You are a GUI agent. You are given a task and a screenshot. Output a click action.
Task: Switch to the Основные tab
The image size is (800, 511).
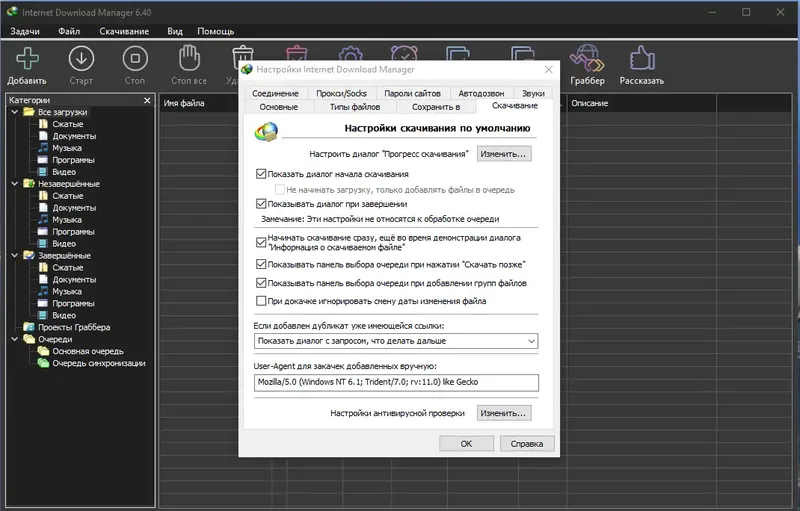[279, 107]
